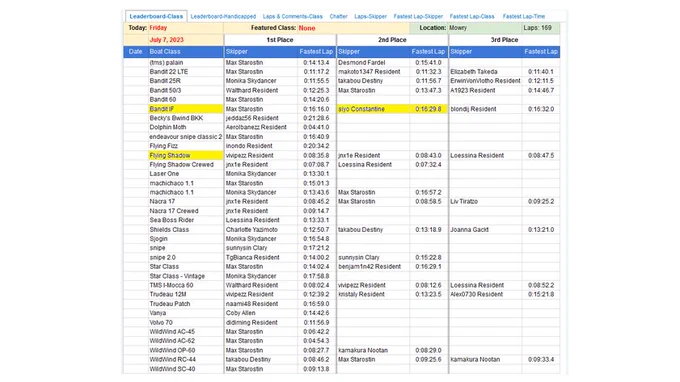Select the highlighted Flying Shadow cell
The width and height of the screenshot is (680, 382).
186,155
